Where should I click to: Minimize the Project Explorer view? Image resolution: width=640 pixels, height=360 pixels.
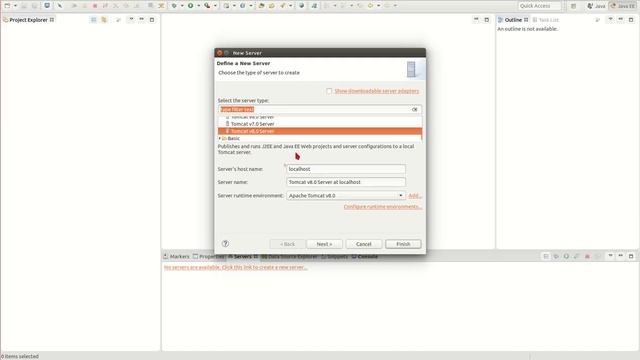142,20
